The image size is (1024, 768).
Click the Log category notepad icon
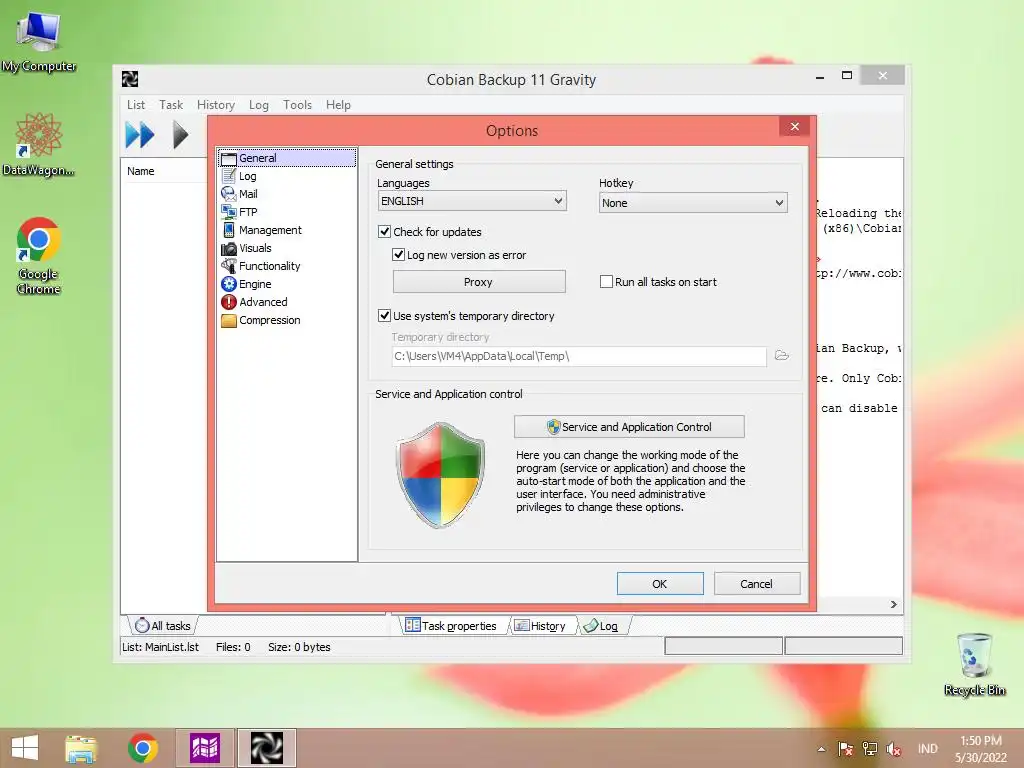229,176
